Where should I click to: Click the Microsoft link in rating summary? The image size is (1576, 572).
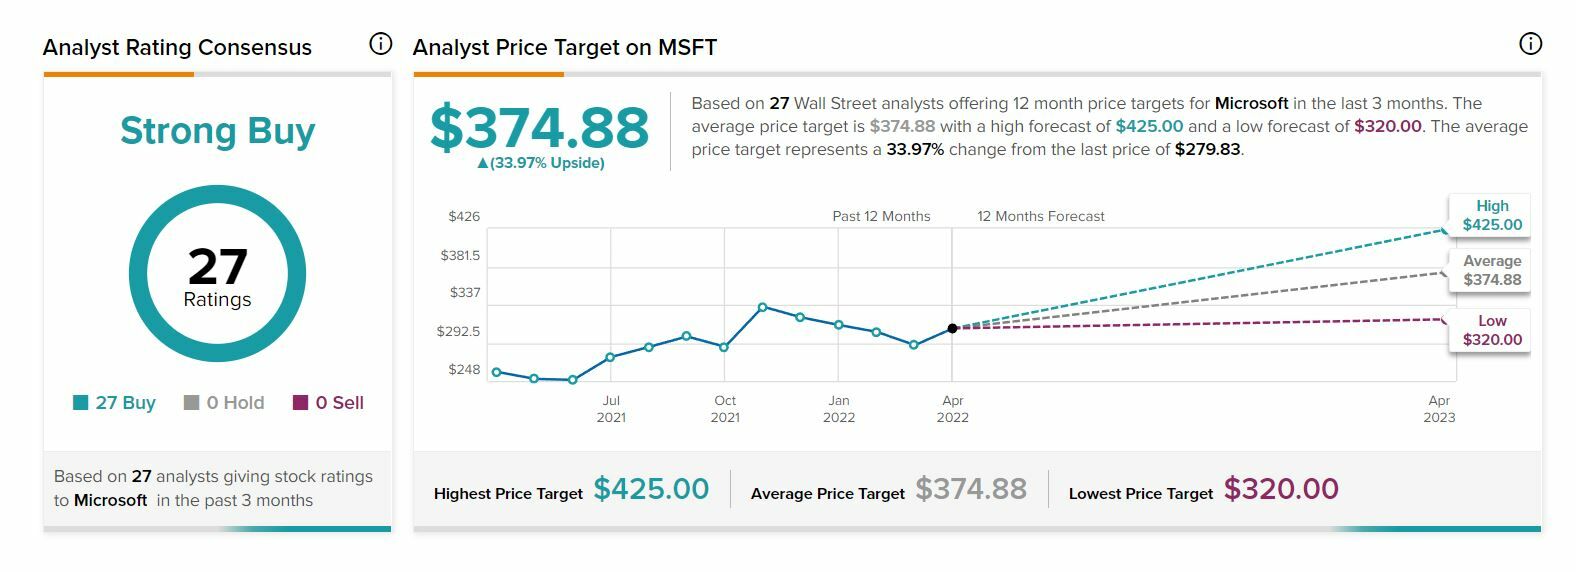[x=110, y=500]
